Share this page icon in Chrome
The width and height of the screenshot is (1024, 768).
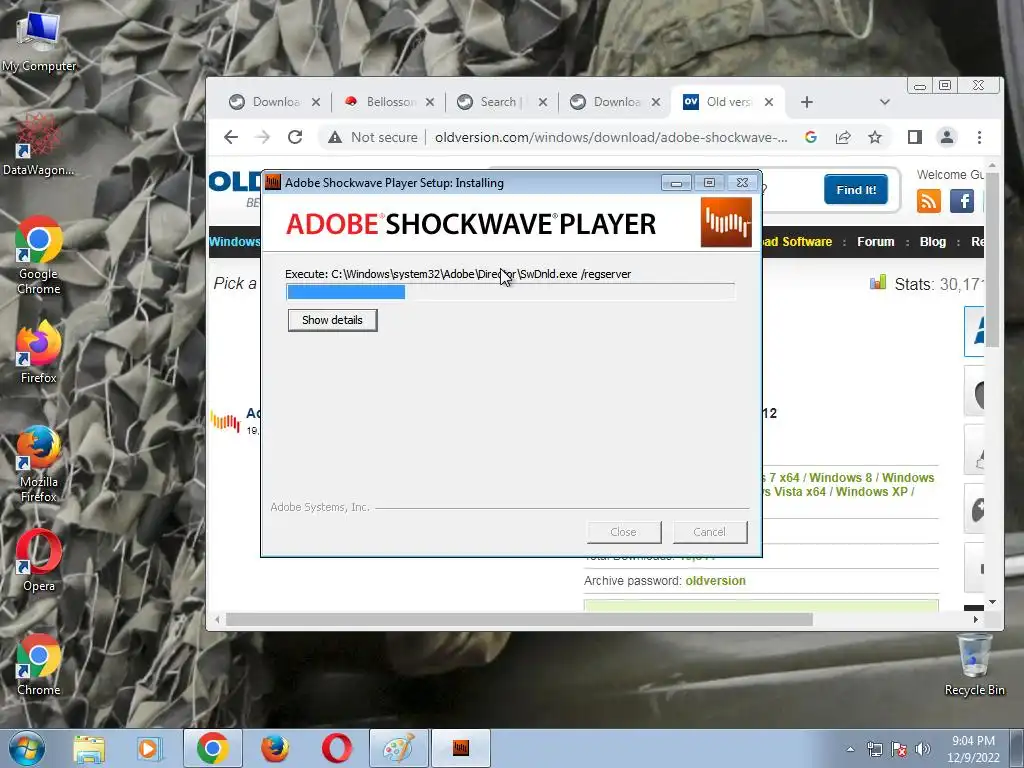pos(843,137)
